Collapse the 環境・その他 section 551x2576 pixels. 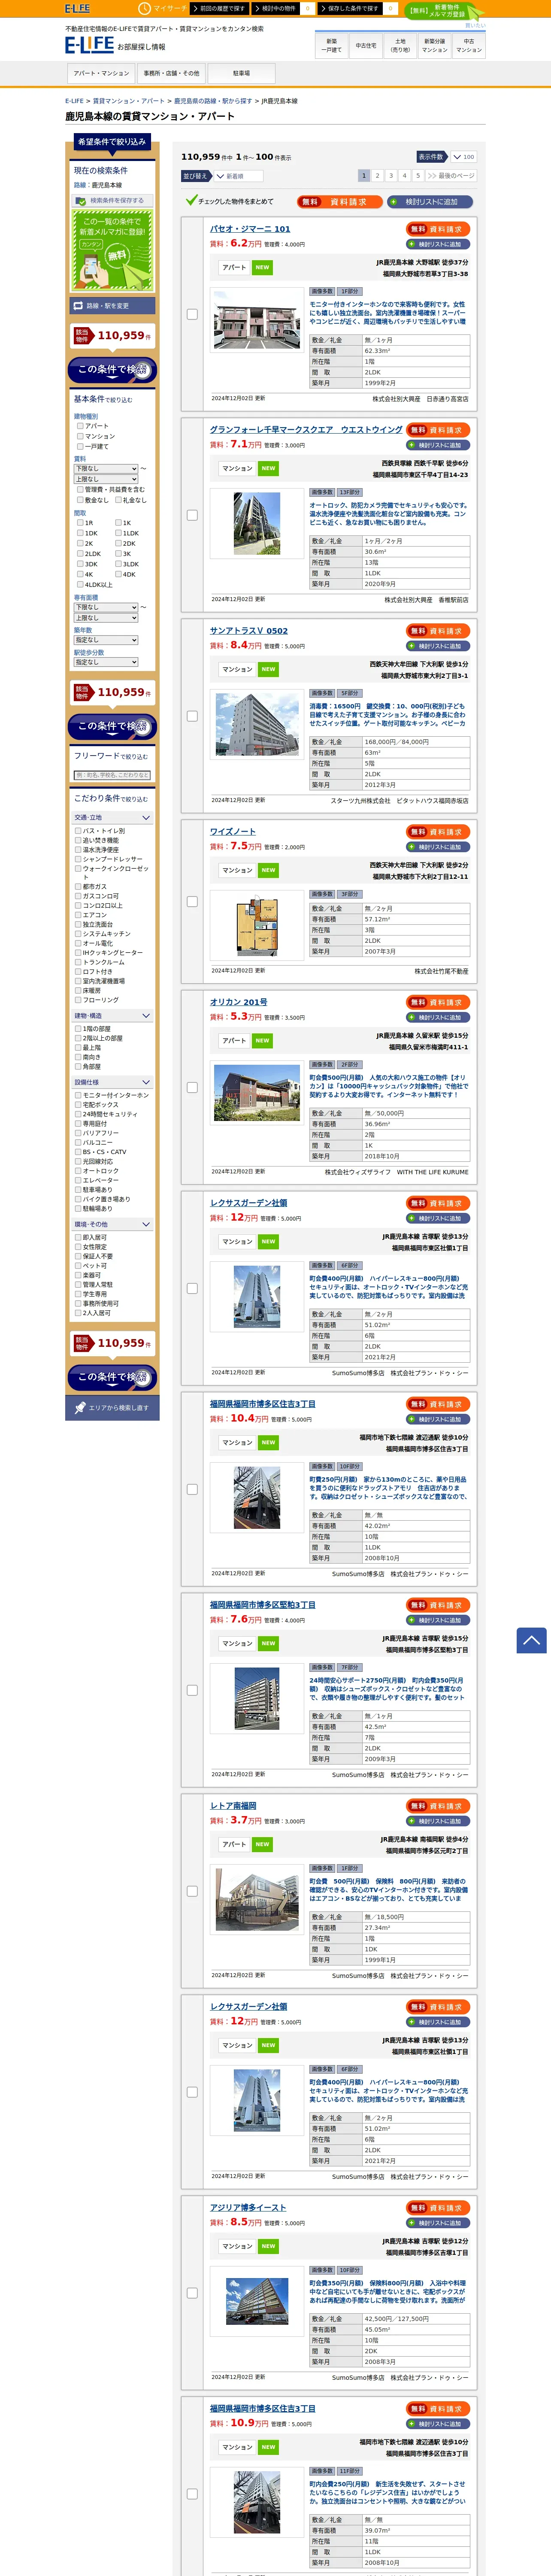coord(112,1224)
